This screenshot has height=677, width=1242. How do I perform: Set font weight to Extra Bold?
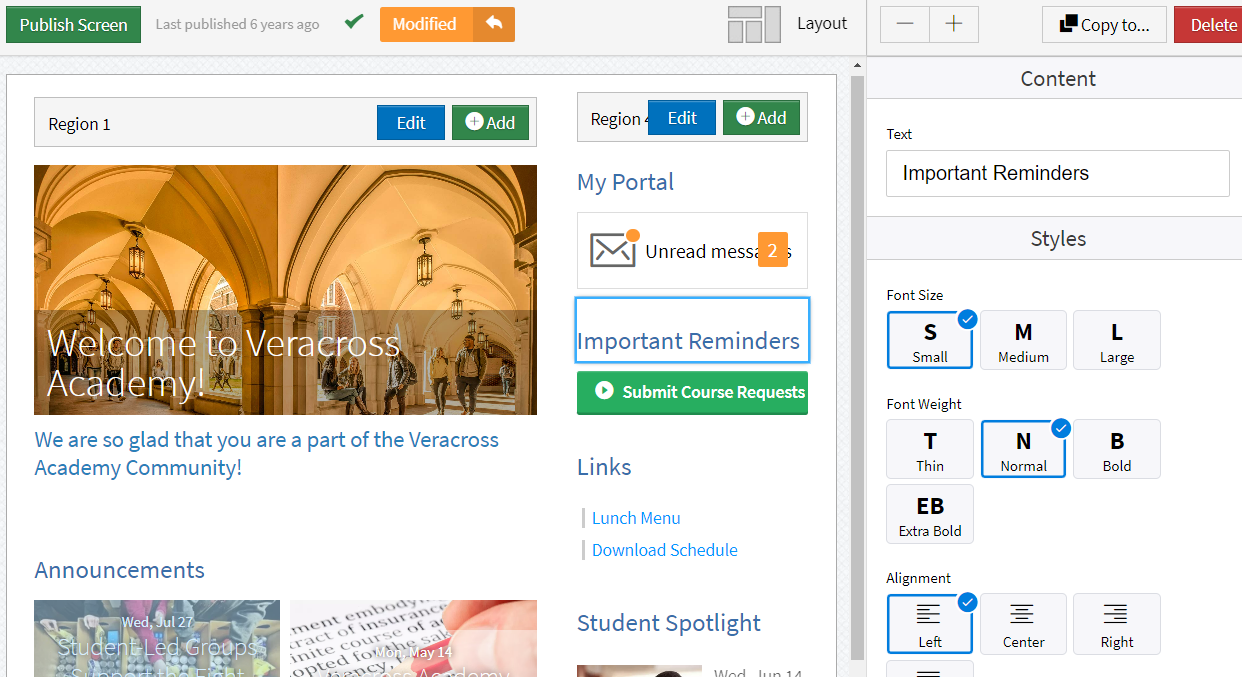click(x=930, y=514)
